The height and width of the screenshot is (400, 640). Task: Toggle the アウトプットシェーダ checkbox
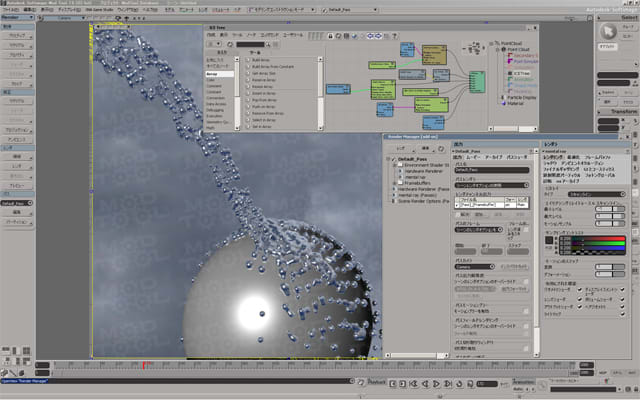(x=579, y=307)
